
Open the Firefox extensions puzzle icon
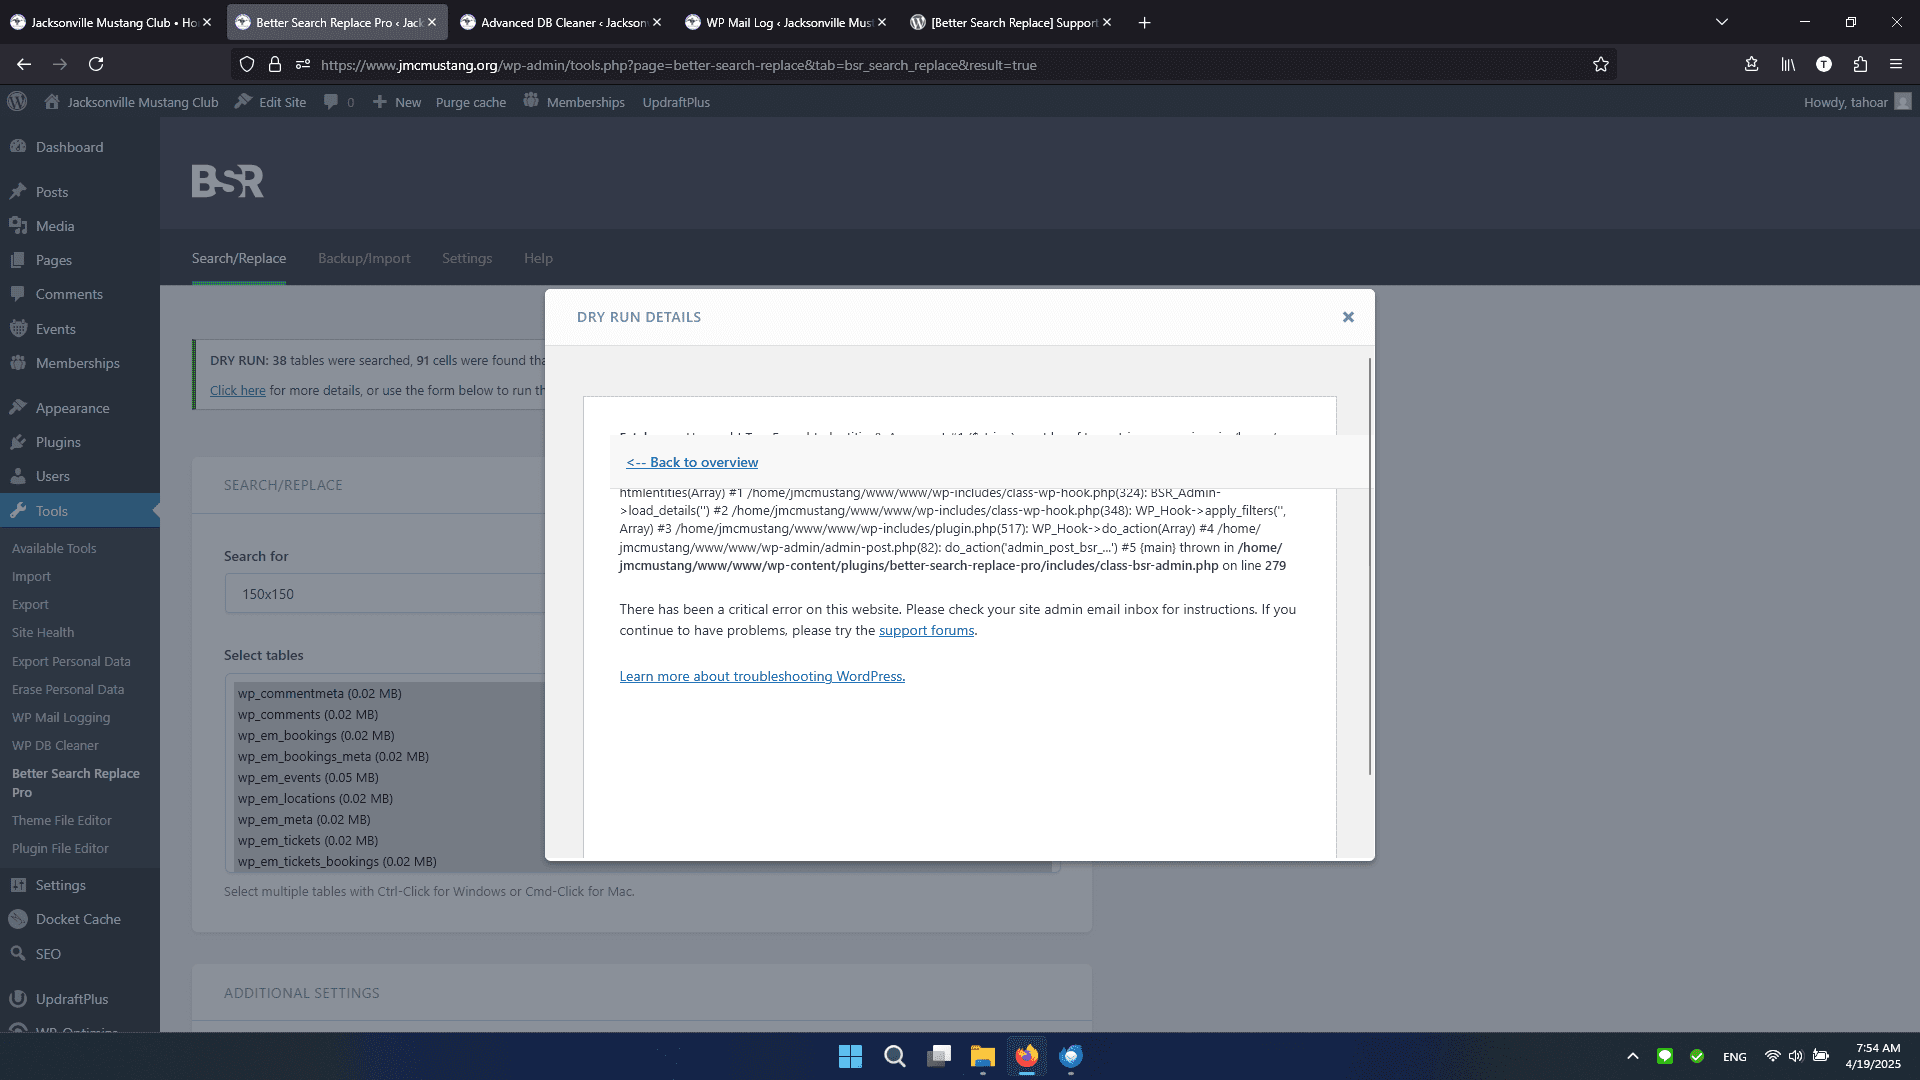[x=1860, y=64]
